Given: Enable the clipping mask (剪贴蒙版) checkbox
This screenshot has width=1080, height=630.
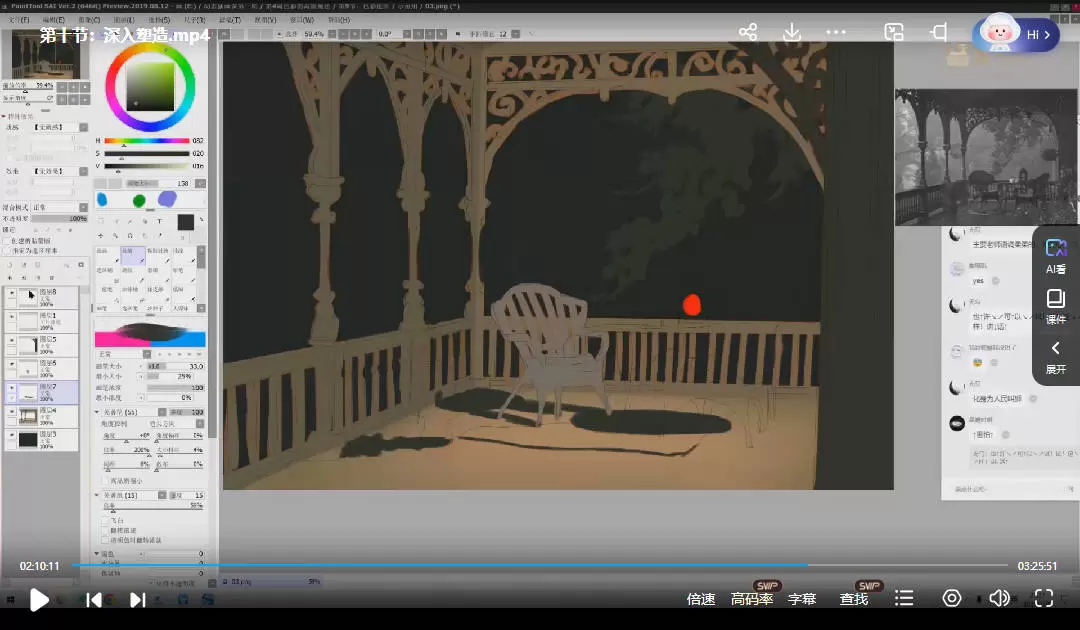Looking at the screenshot, I should point(7,241).
